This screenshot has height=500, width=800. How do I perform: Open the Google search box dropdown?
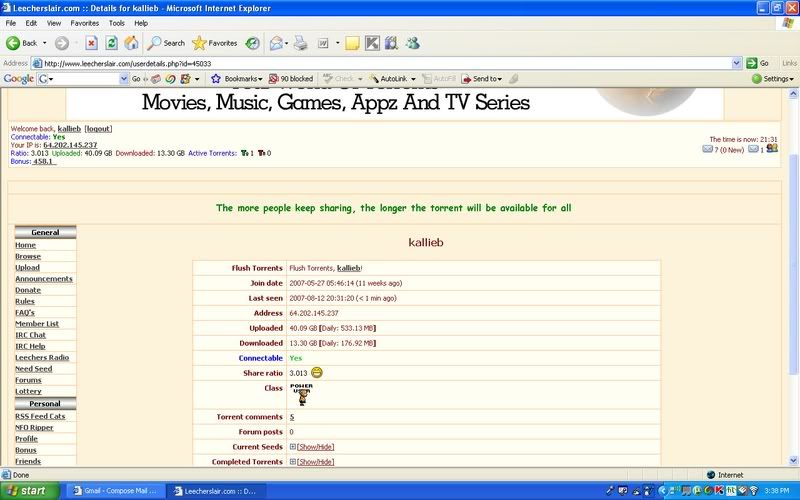(x=124, y=79)
